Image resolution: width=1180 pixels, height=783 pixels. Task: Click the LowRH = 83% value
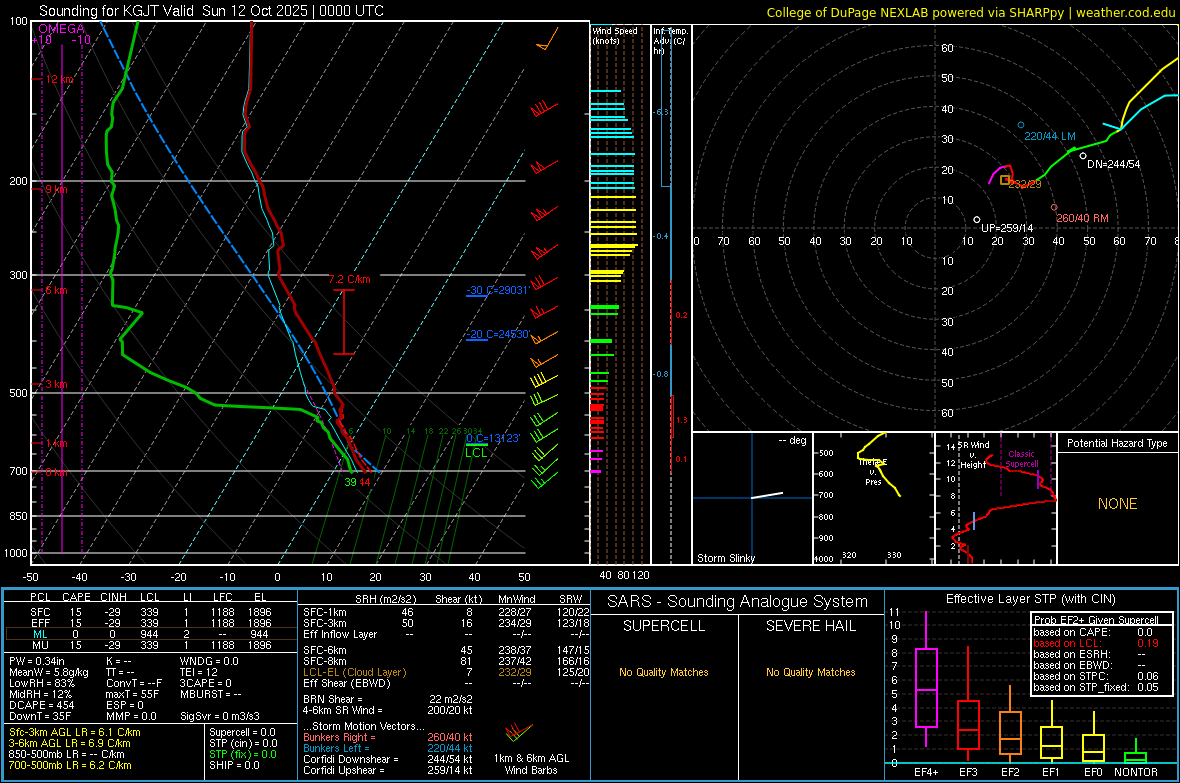coord(41,683)
